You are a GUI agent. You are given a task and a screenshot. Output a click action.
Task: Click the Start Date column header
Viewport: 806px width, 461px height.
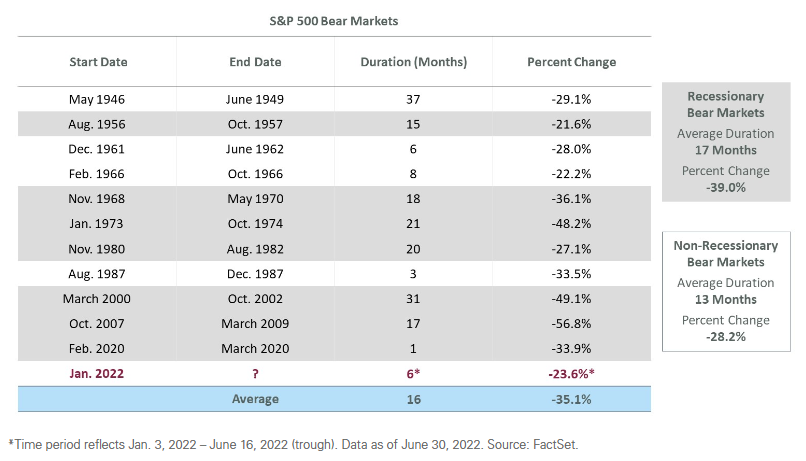(98, 62)
